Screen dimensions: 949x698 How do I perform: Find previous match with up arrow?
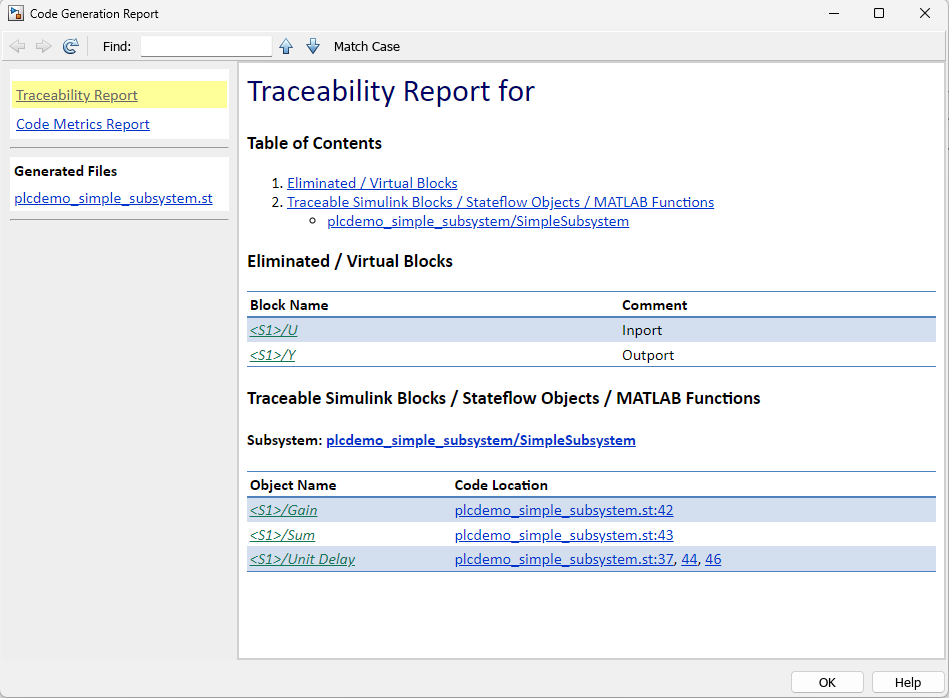pyautogui.click(x=286, y=46)
